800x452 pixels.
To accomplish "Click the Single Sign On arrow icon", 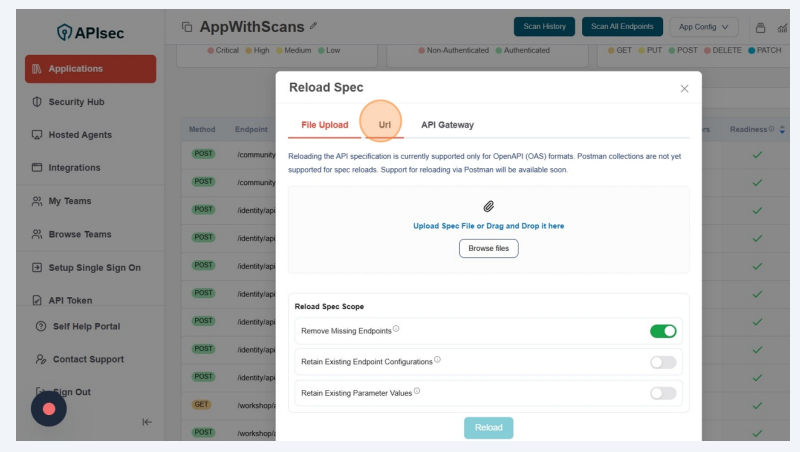I will click(37, 267).
